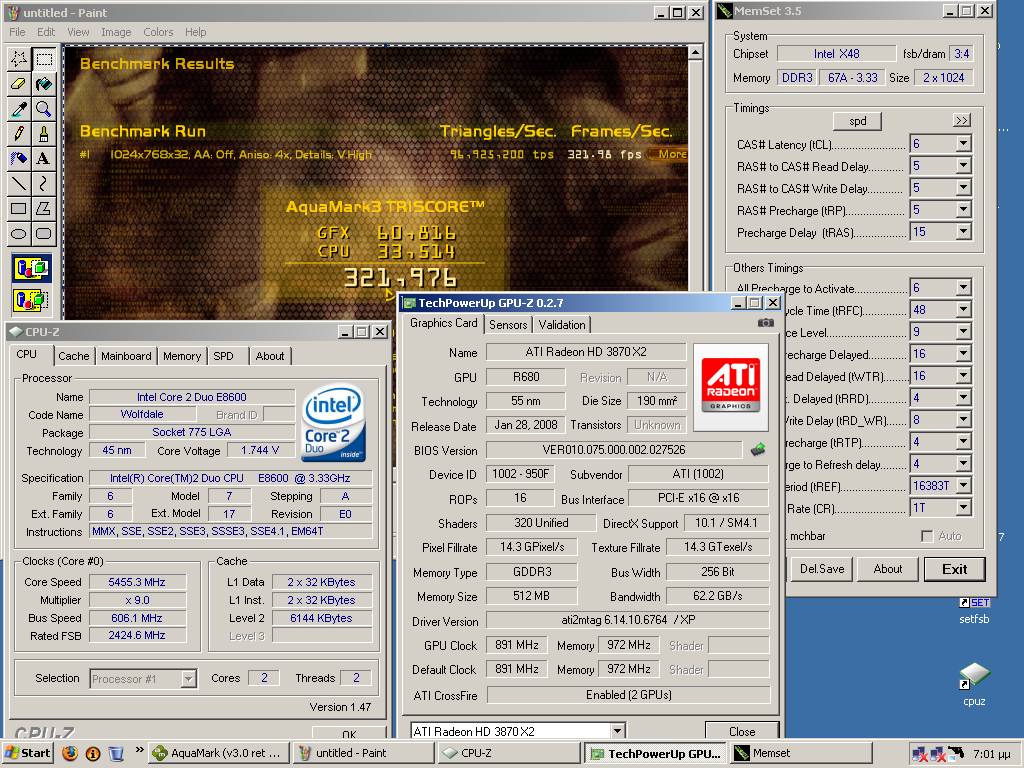Open the cpuz desktop shortcut
Image resolution: width=1024 pixels, height=768 pixels.
click(974, 684)
